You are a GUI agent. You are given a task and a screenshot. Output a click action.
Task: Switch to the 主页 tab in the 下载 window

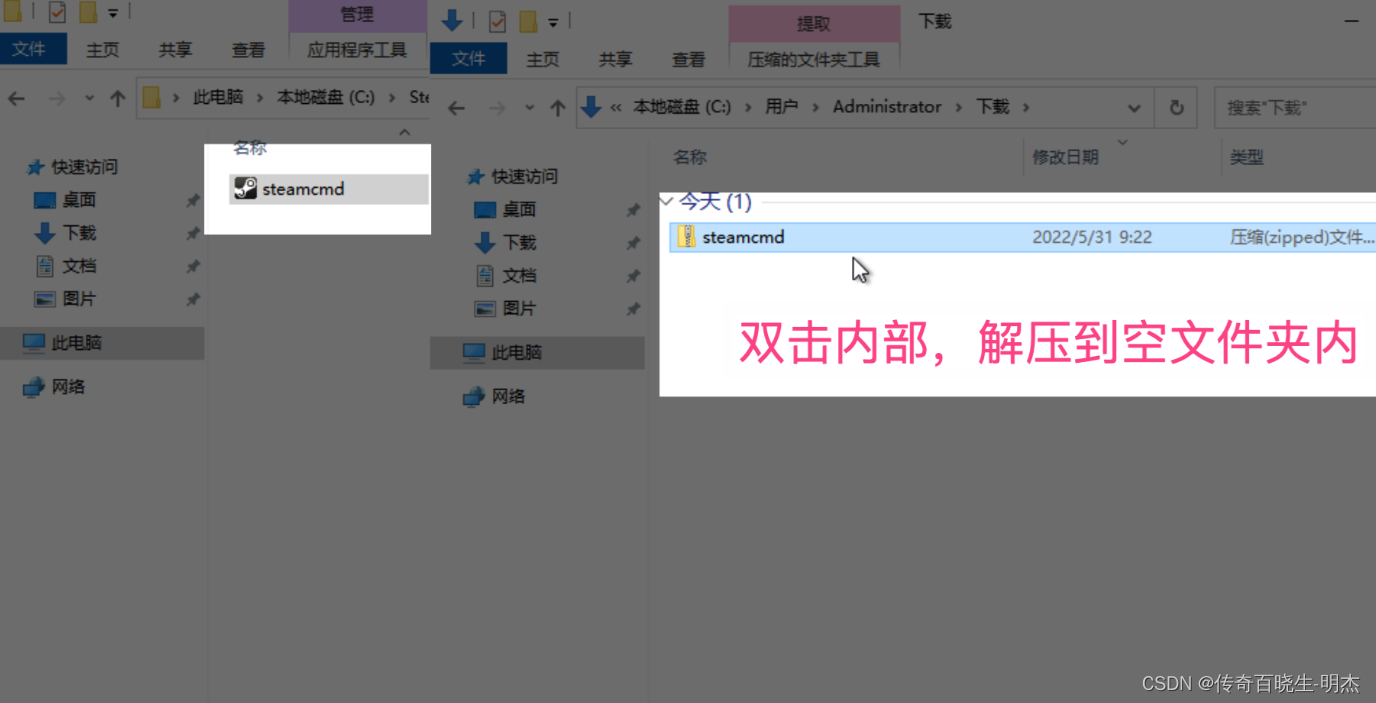543,59
